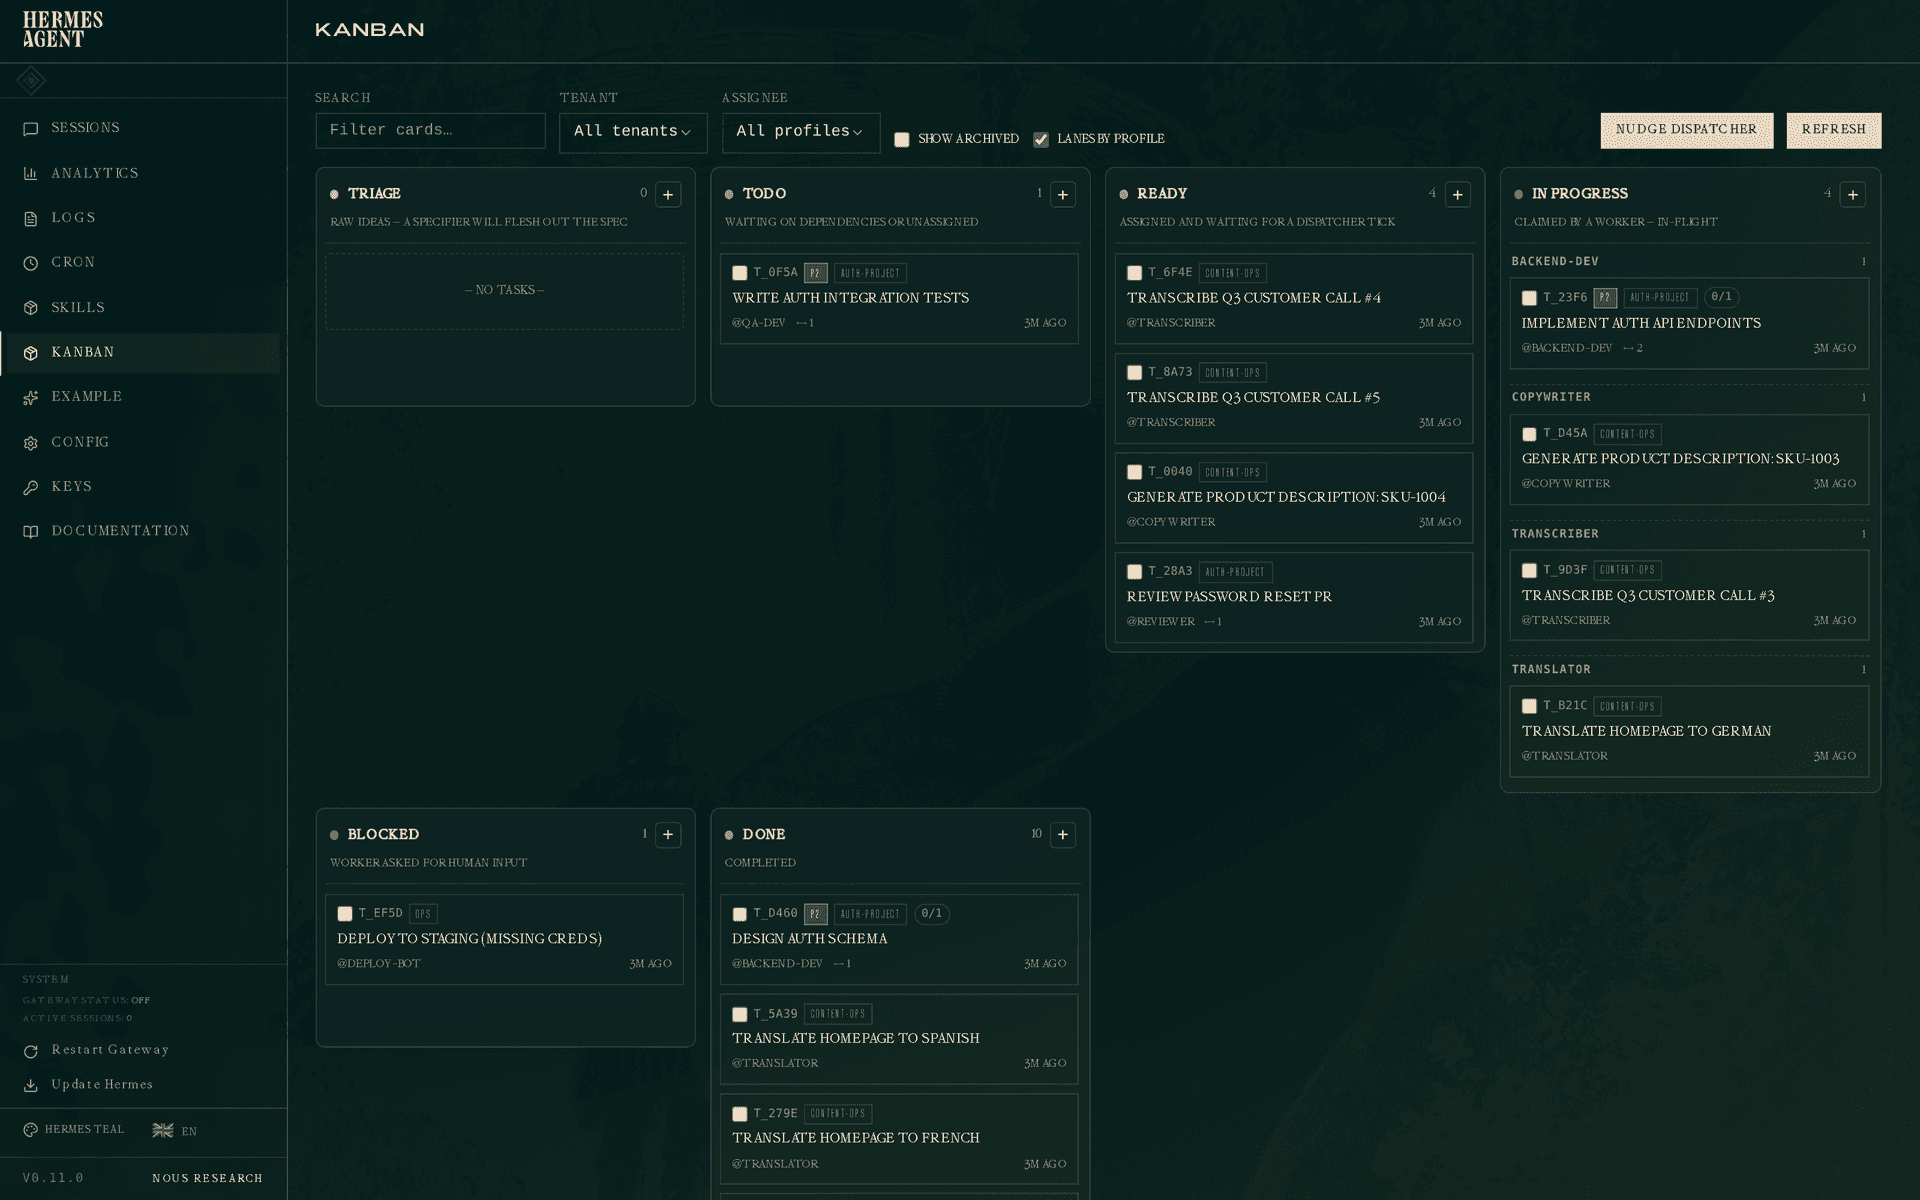1920x1200 pixels.
Task: Open the Kanban menu item
Action: [x=141, y=353]
